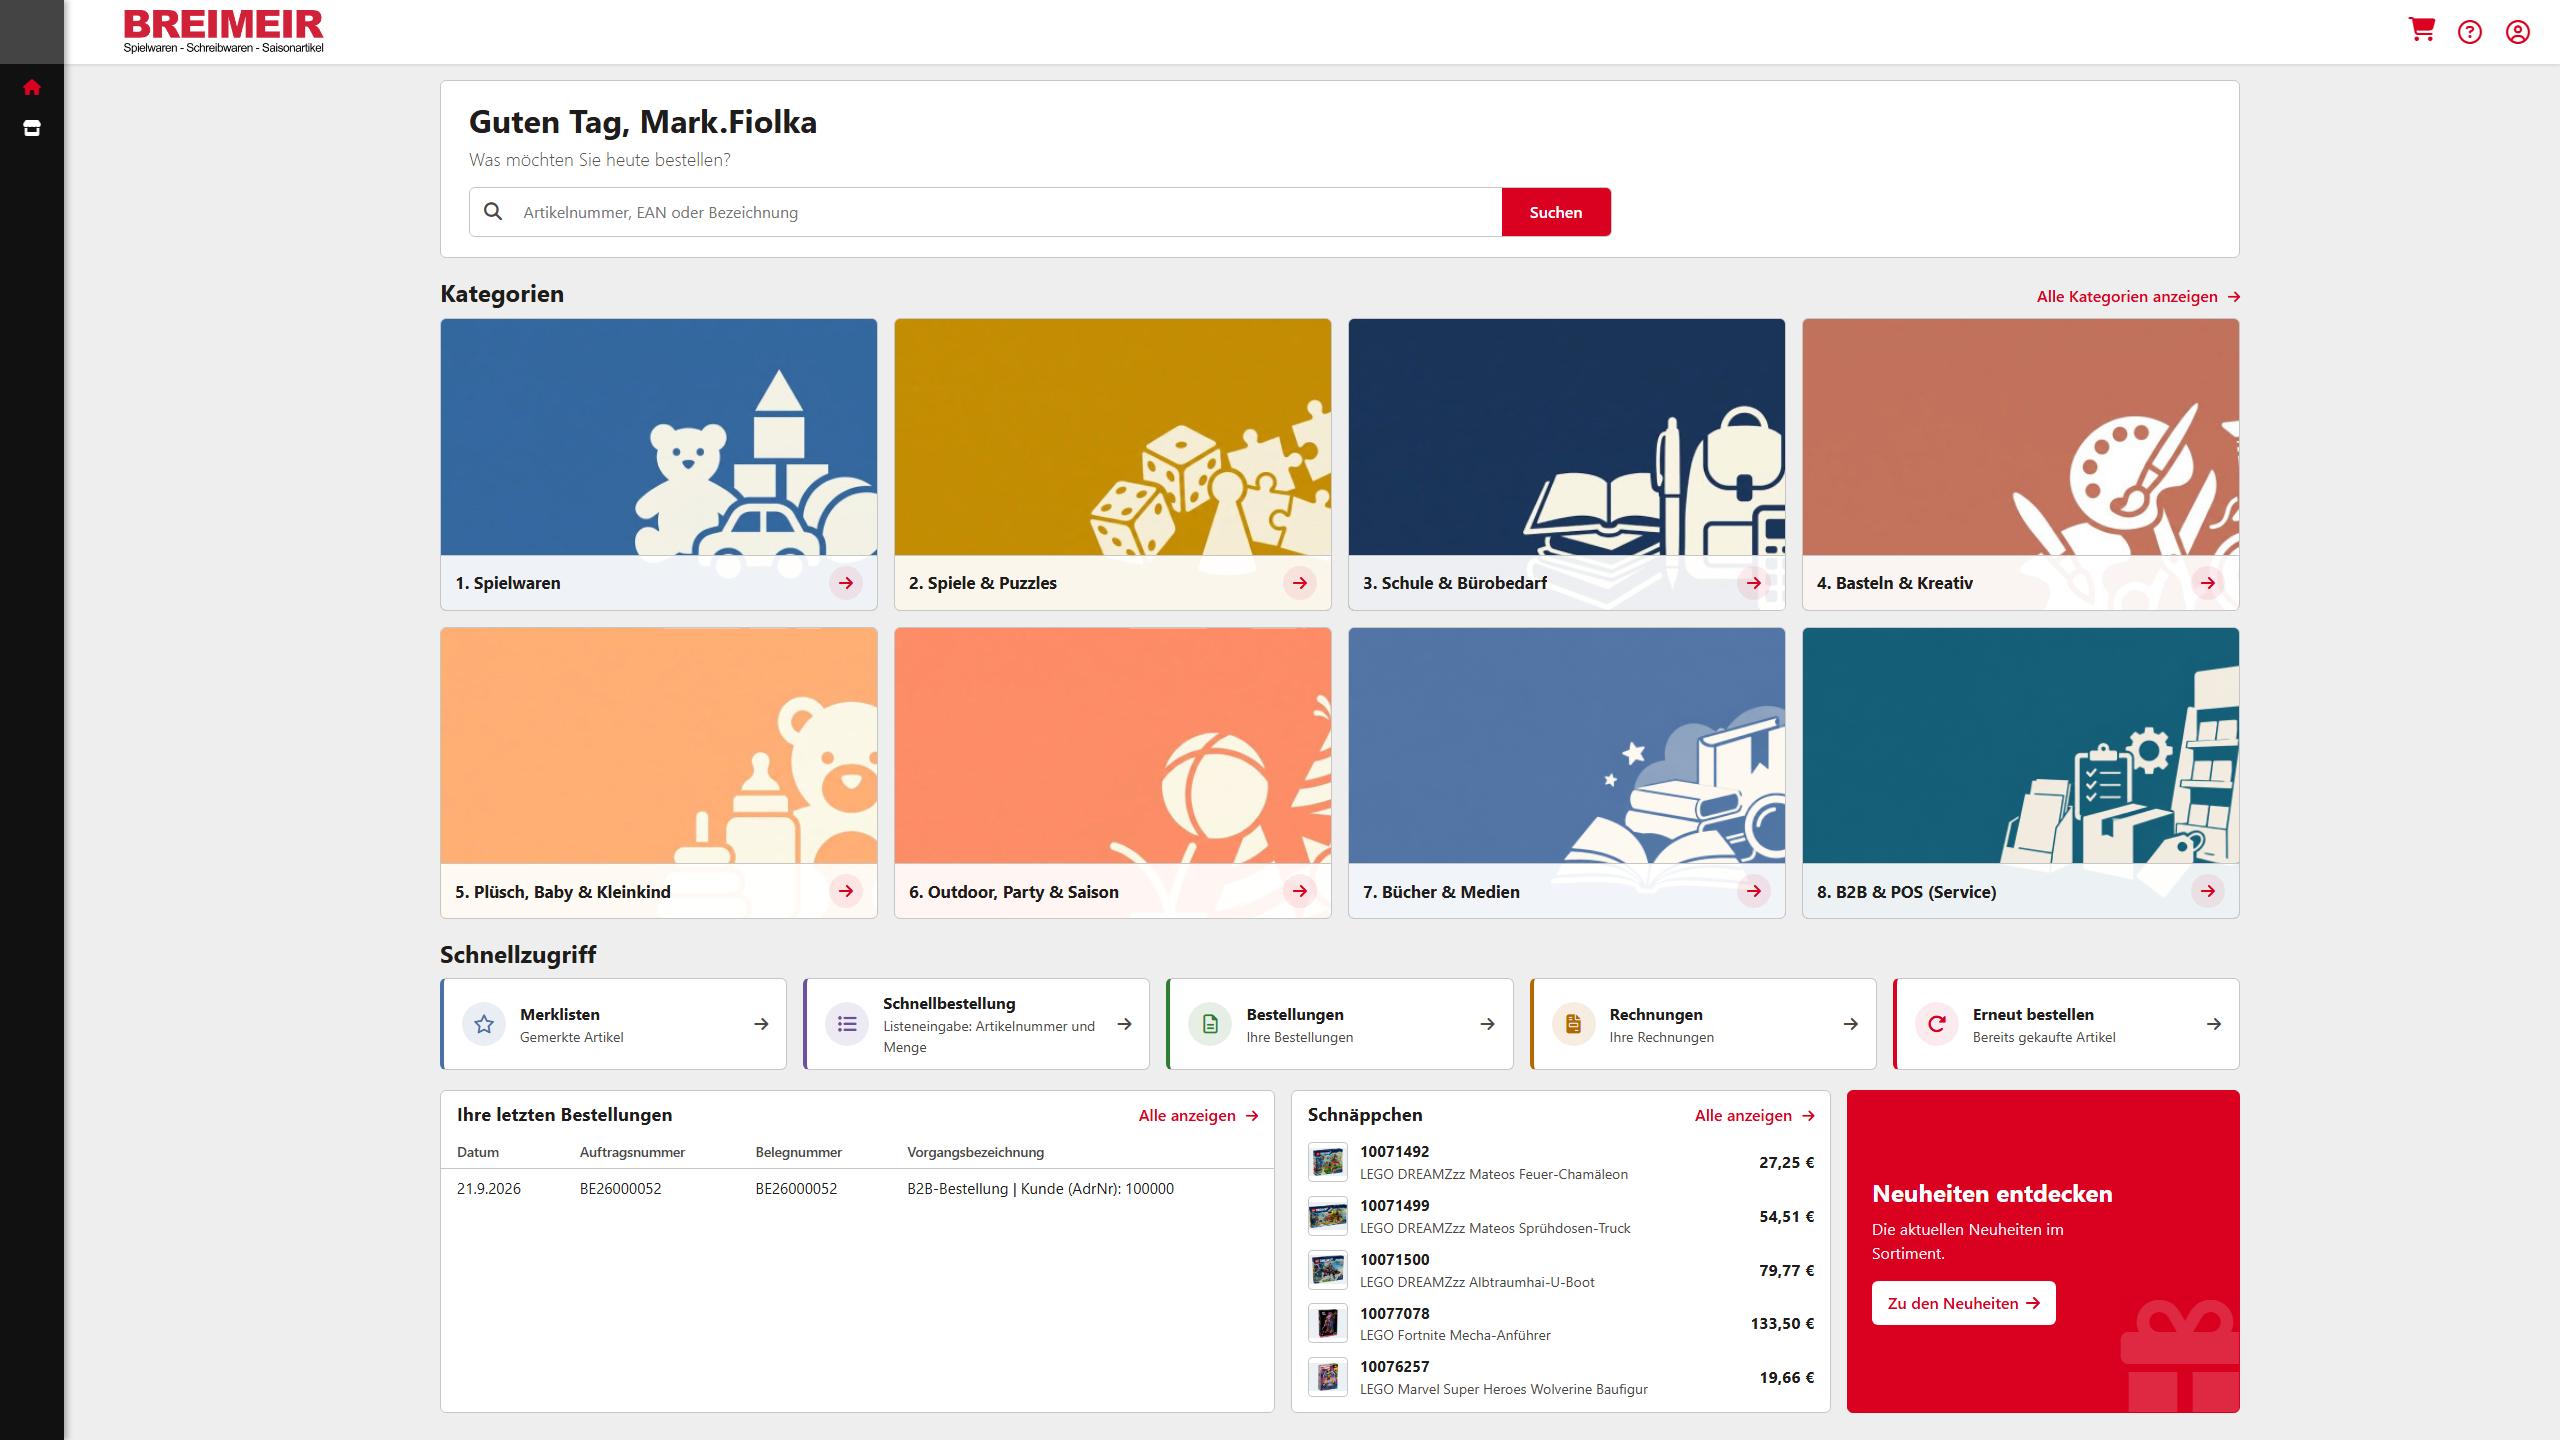
Task: Click the Merklisten star icon
Action: [484, 1024]
